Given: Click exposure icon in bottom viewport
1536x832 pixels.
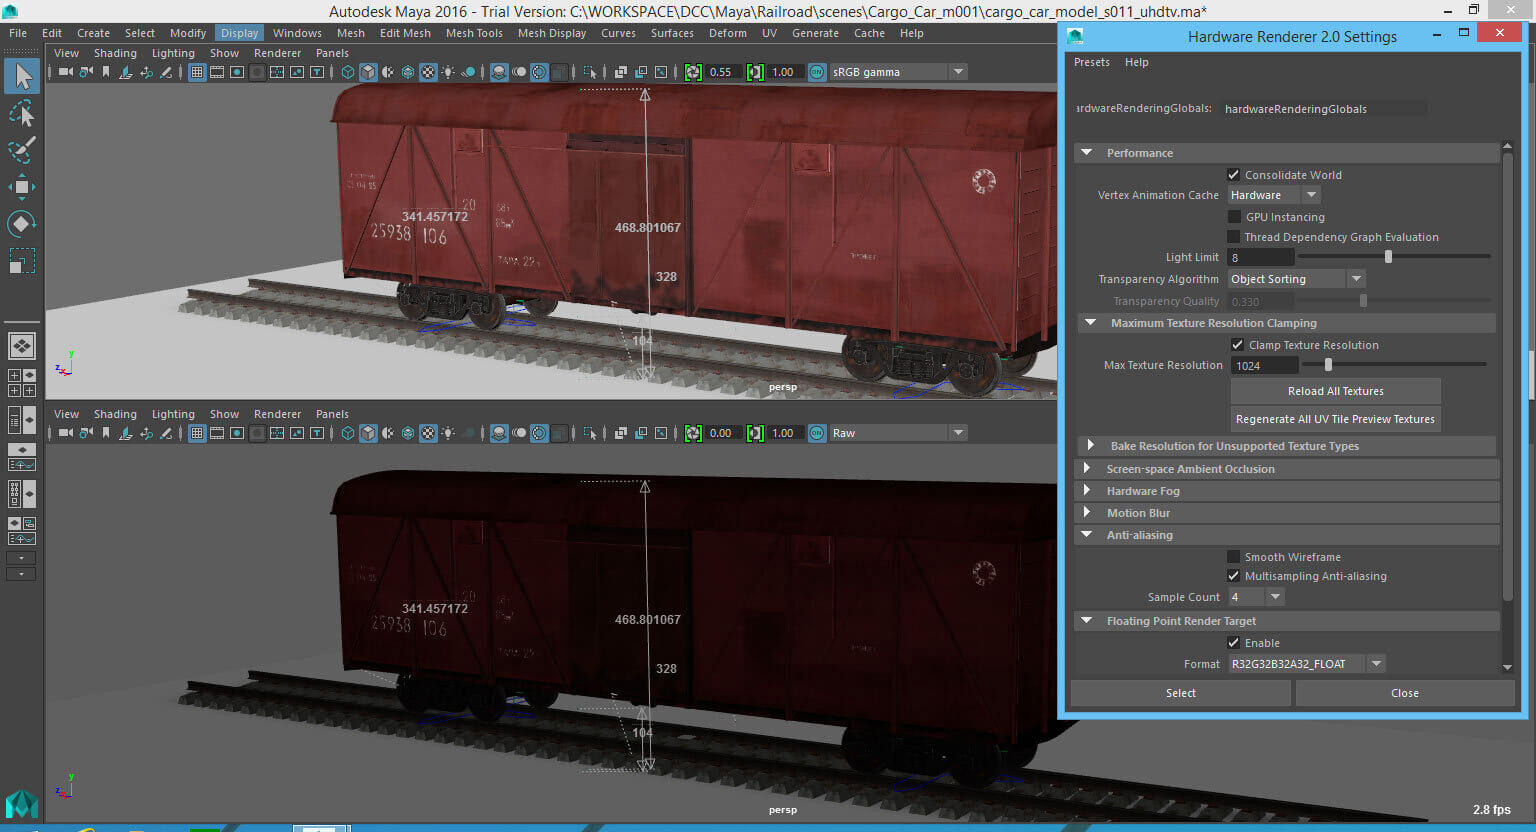Looking at the screenshot, I should (693, 433).
